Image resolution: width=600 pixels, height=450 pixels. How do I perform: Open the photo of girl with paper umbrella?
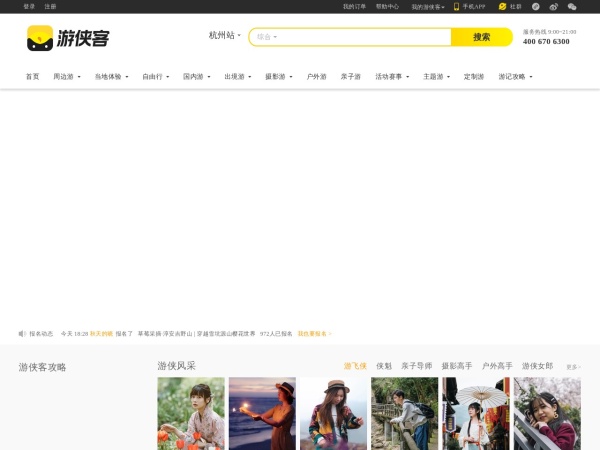click(475, 413)
